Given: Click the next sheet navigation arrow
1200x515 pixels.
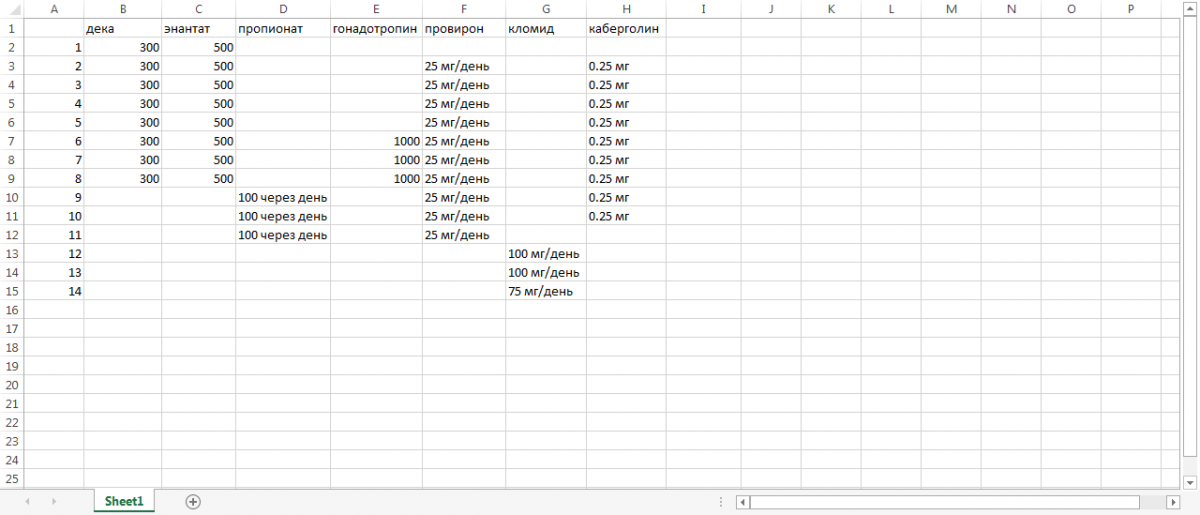Looking at the screenshot, I should click(x=53, y=501).
